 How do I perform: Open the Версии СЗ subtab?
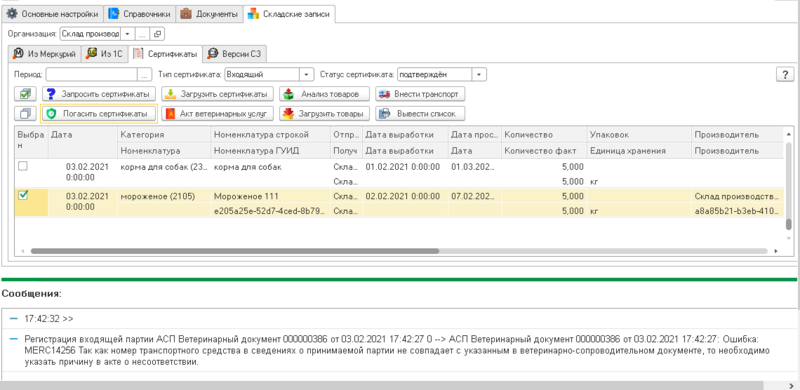click(x=235, y=54)
